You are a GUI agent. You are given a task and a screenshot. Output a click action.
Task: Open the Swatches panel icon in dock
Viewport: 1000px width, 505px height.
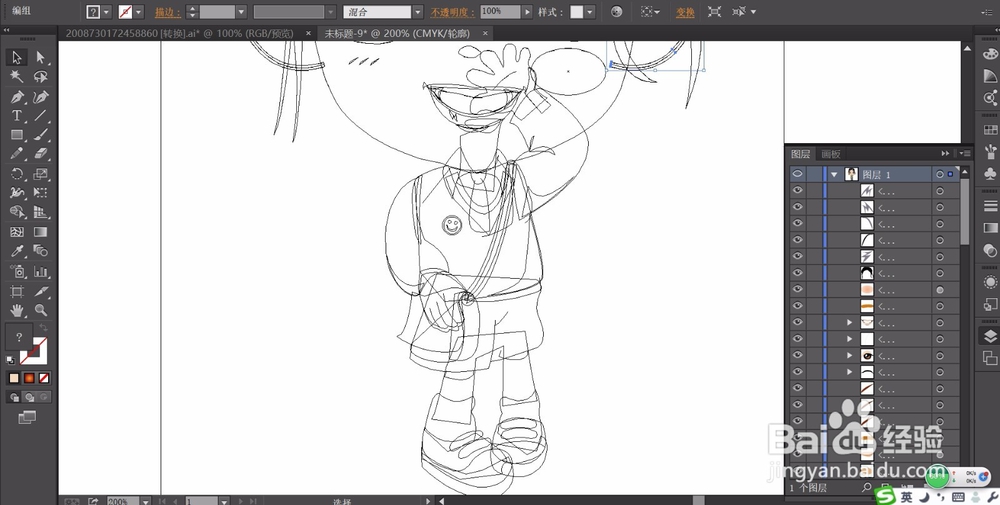[990, 130]
